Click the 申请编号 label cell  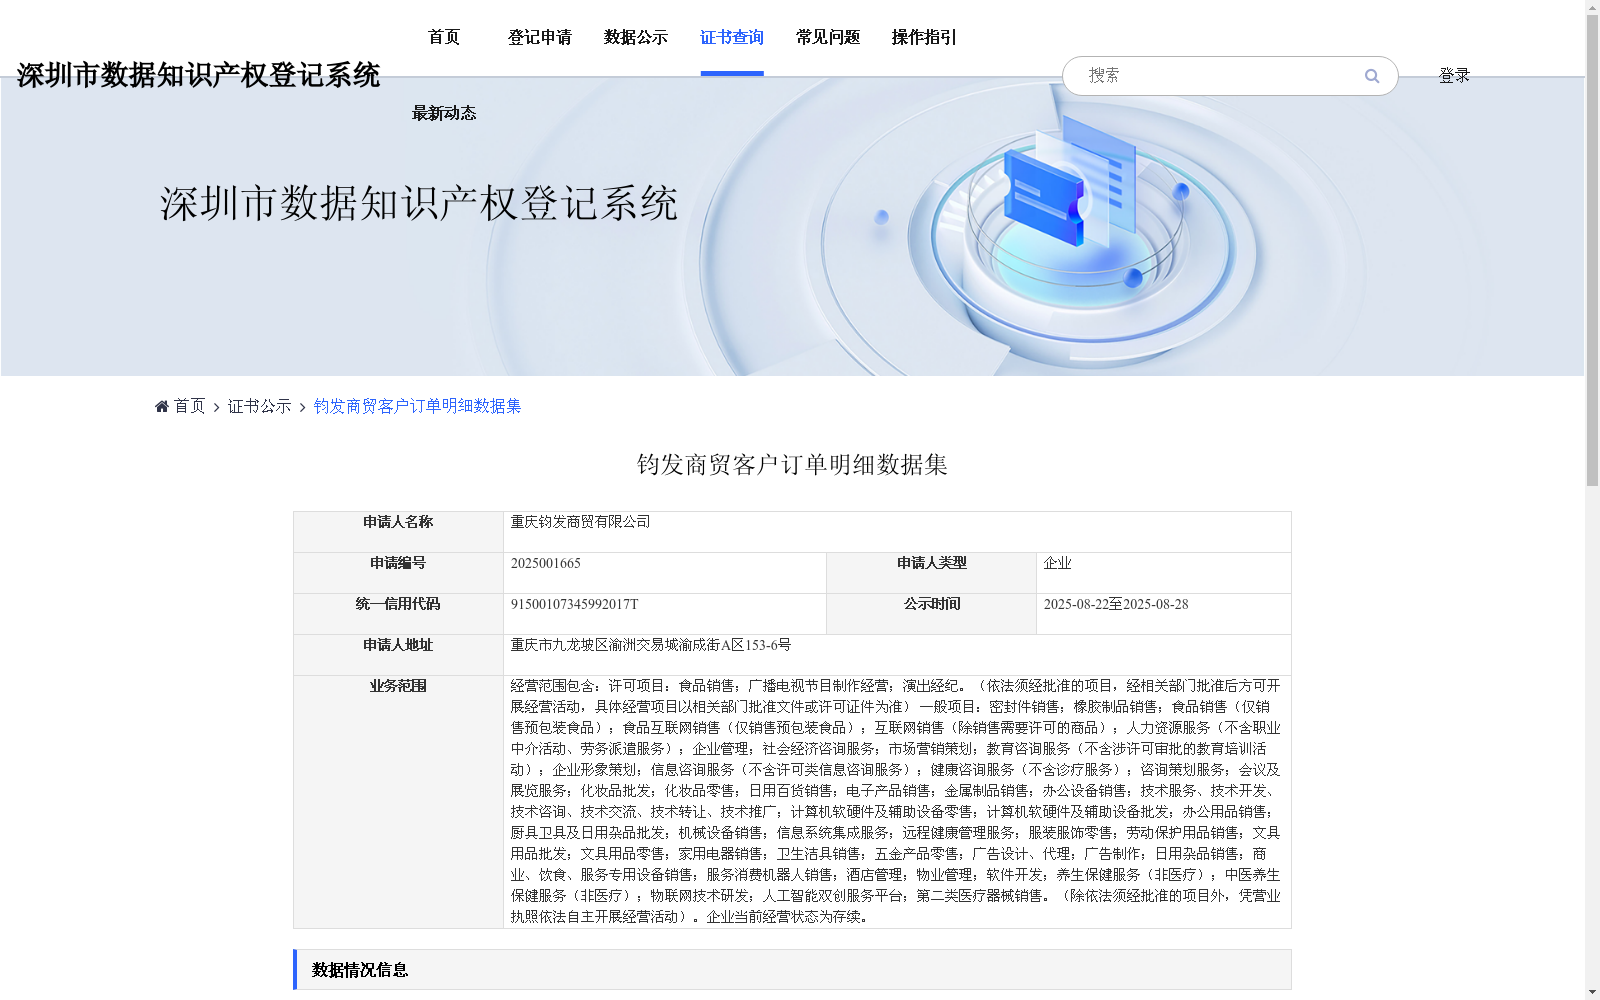click(x=398, y=573)
